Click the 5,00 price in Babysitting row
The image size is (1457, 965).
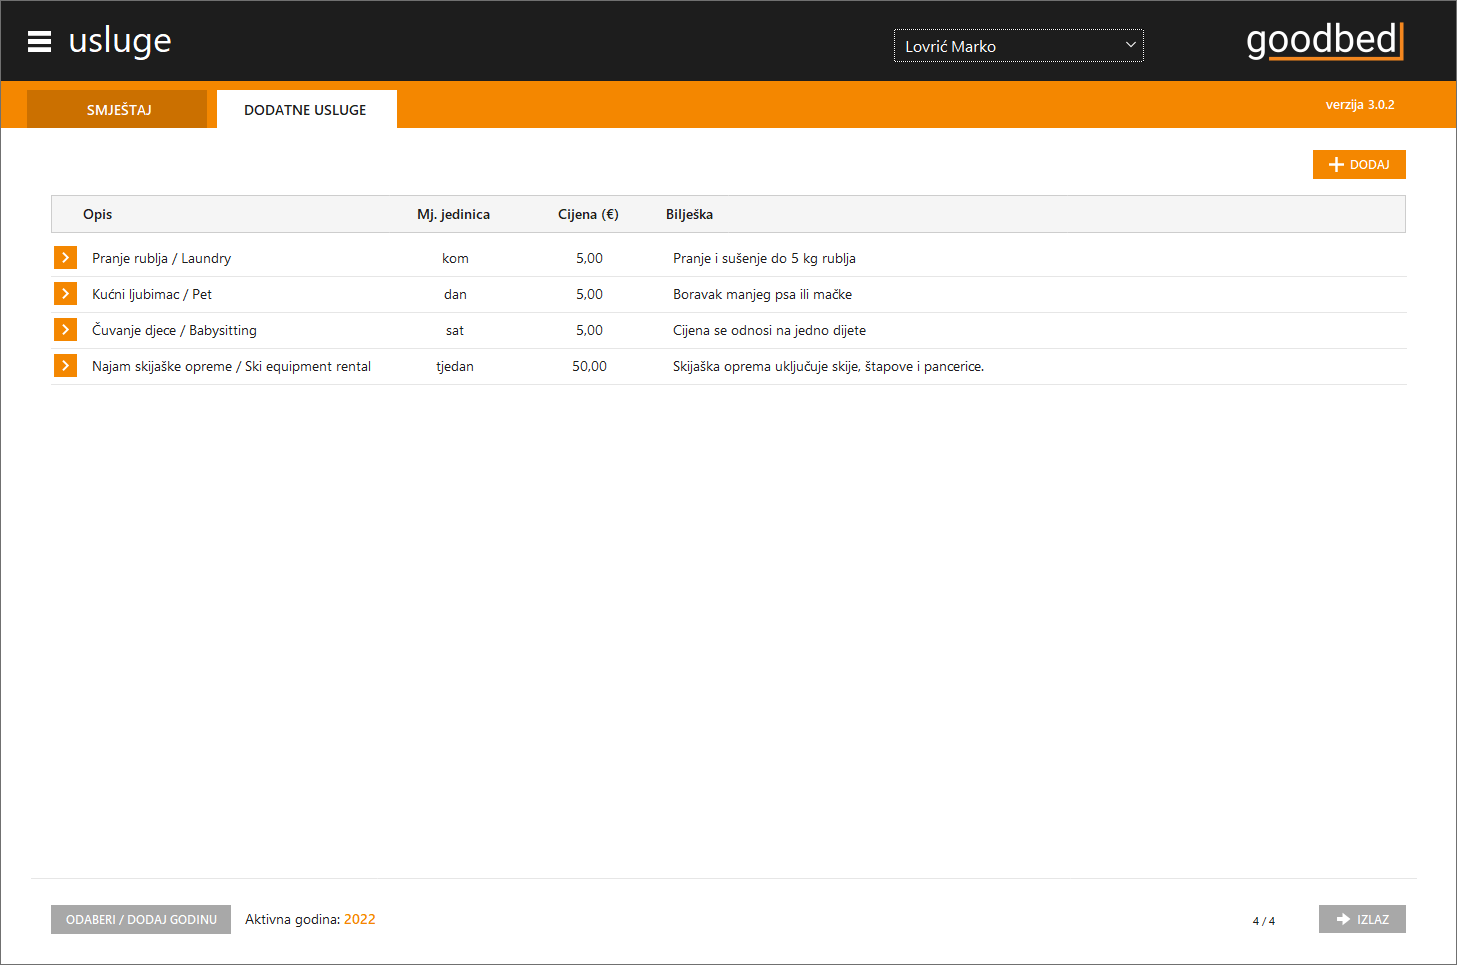(x=590, y=330)
